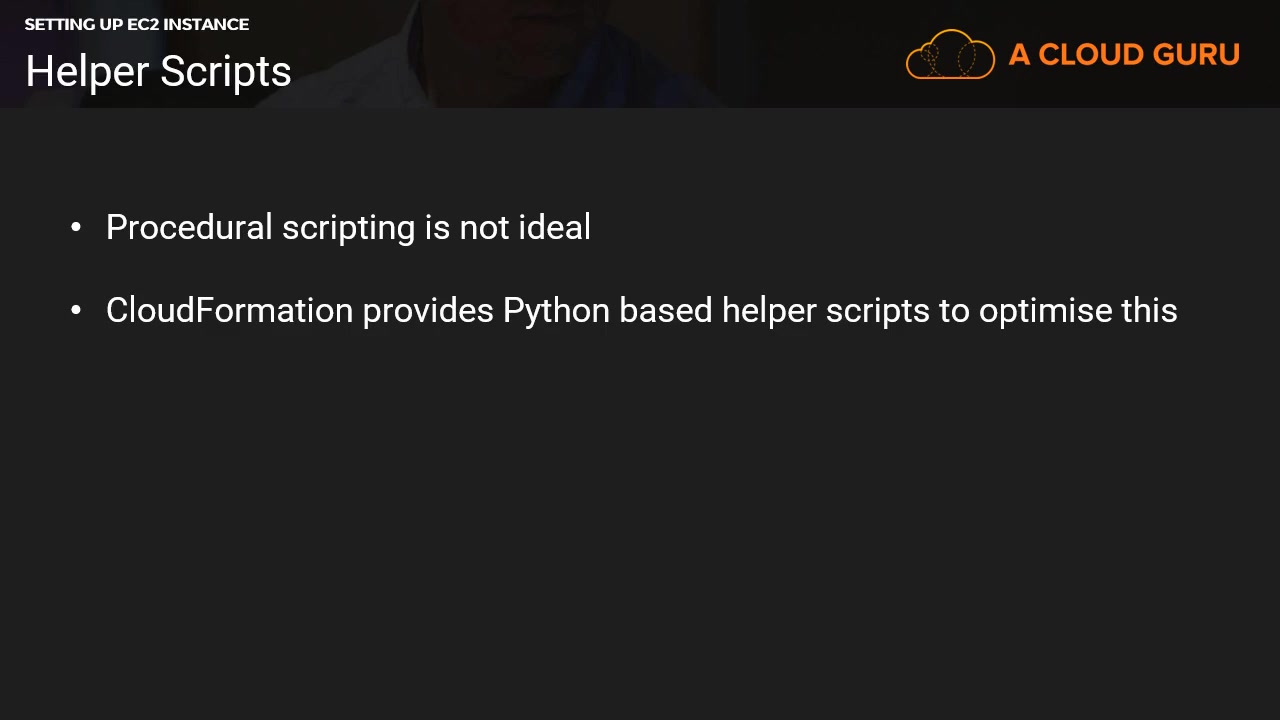Select the Helper Scripts slide title
The width and height of the screenshot is (1280, 720).
tap(158, 72)
